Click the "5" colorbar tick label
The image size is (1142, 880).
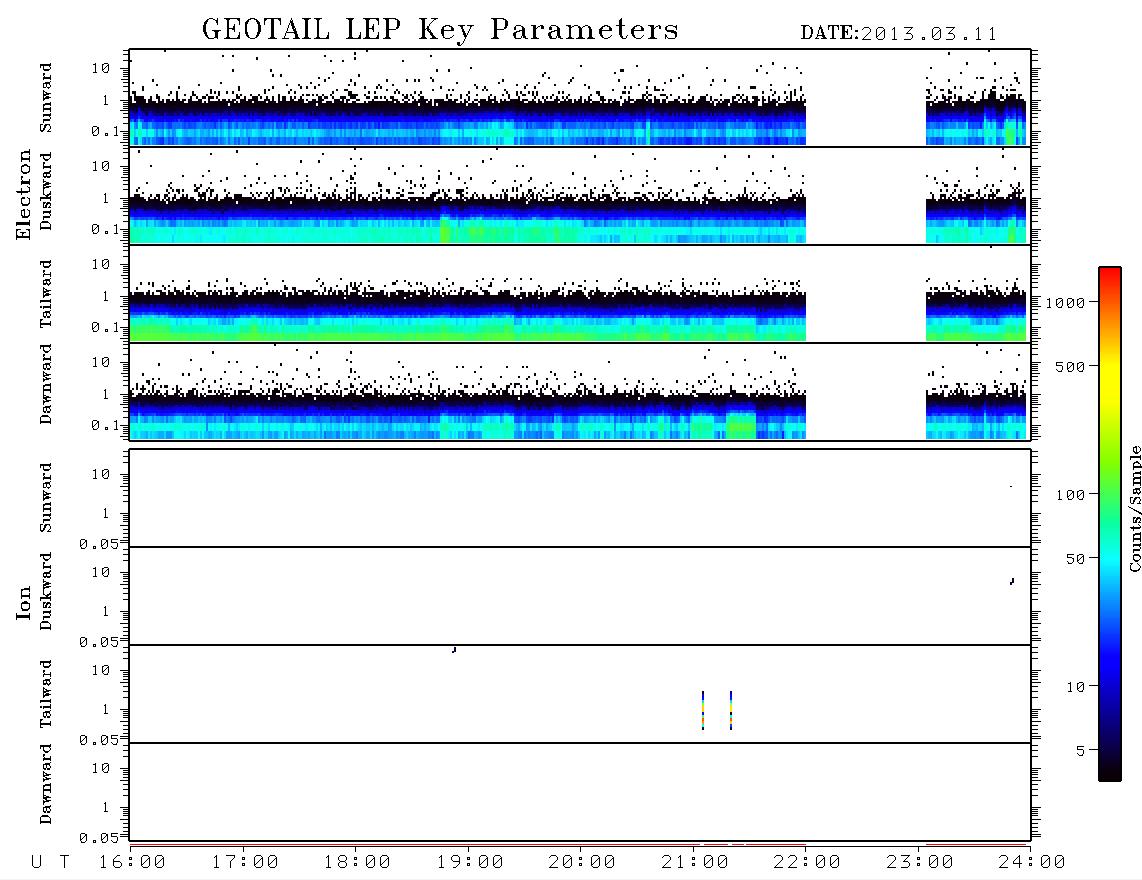1080,751
